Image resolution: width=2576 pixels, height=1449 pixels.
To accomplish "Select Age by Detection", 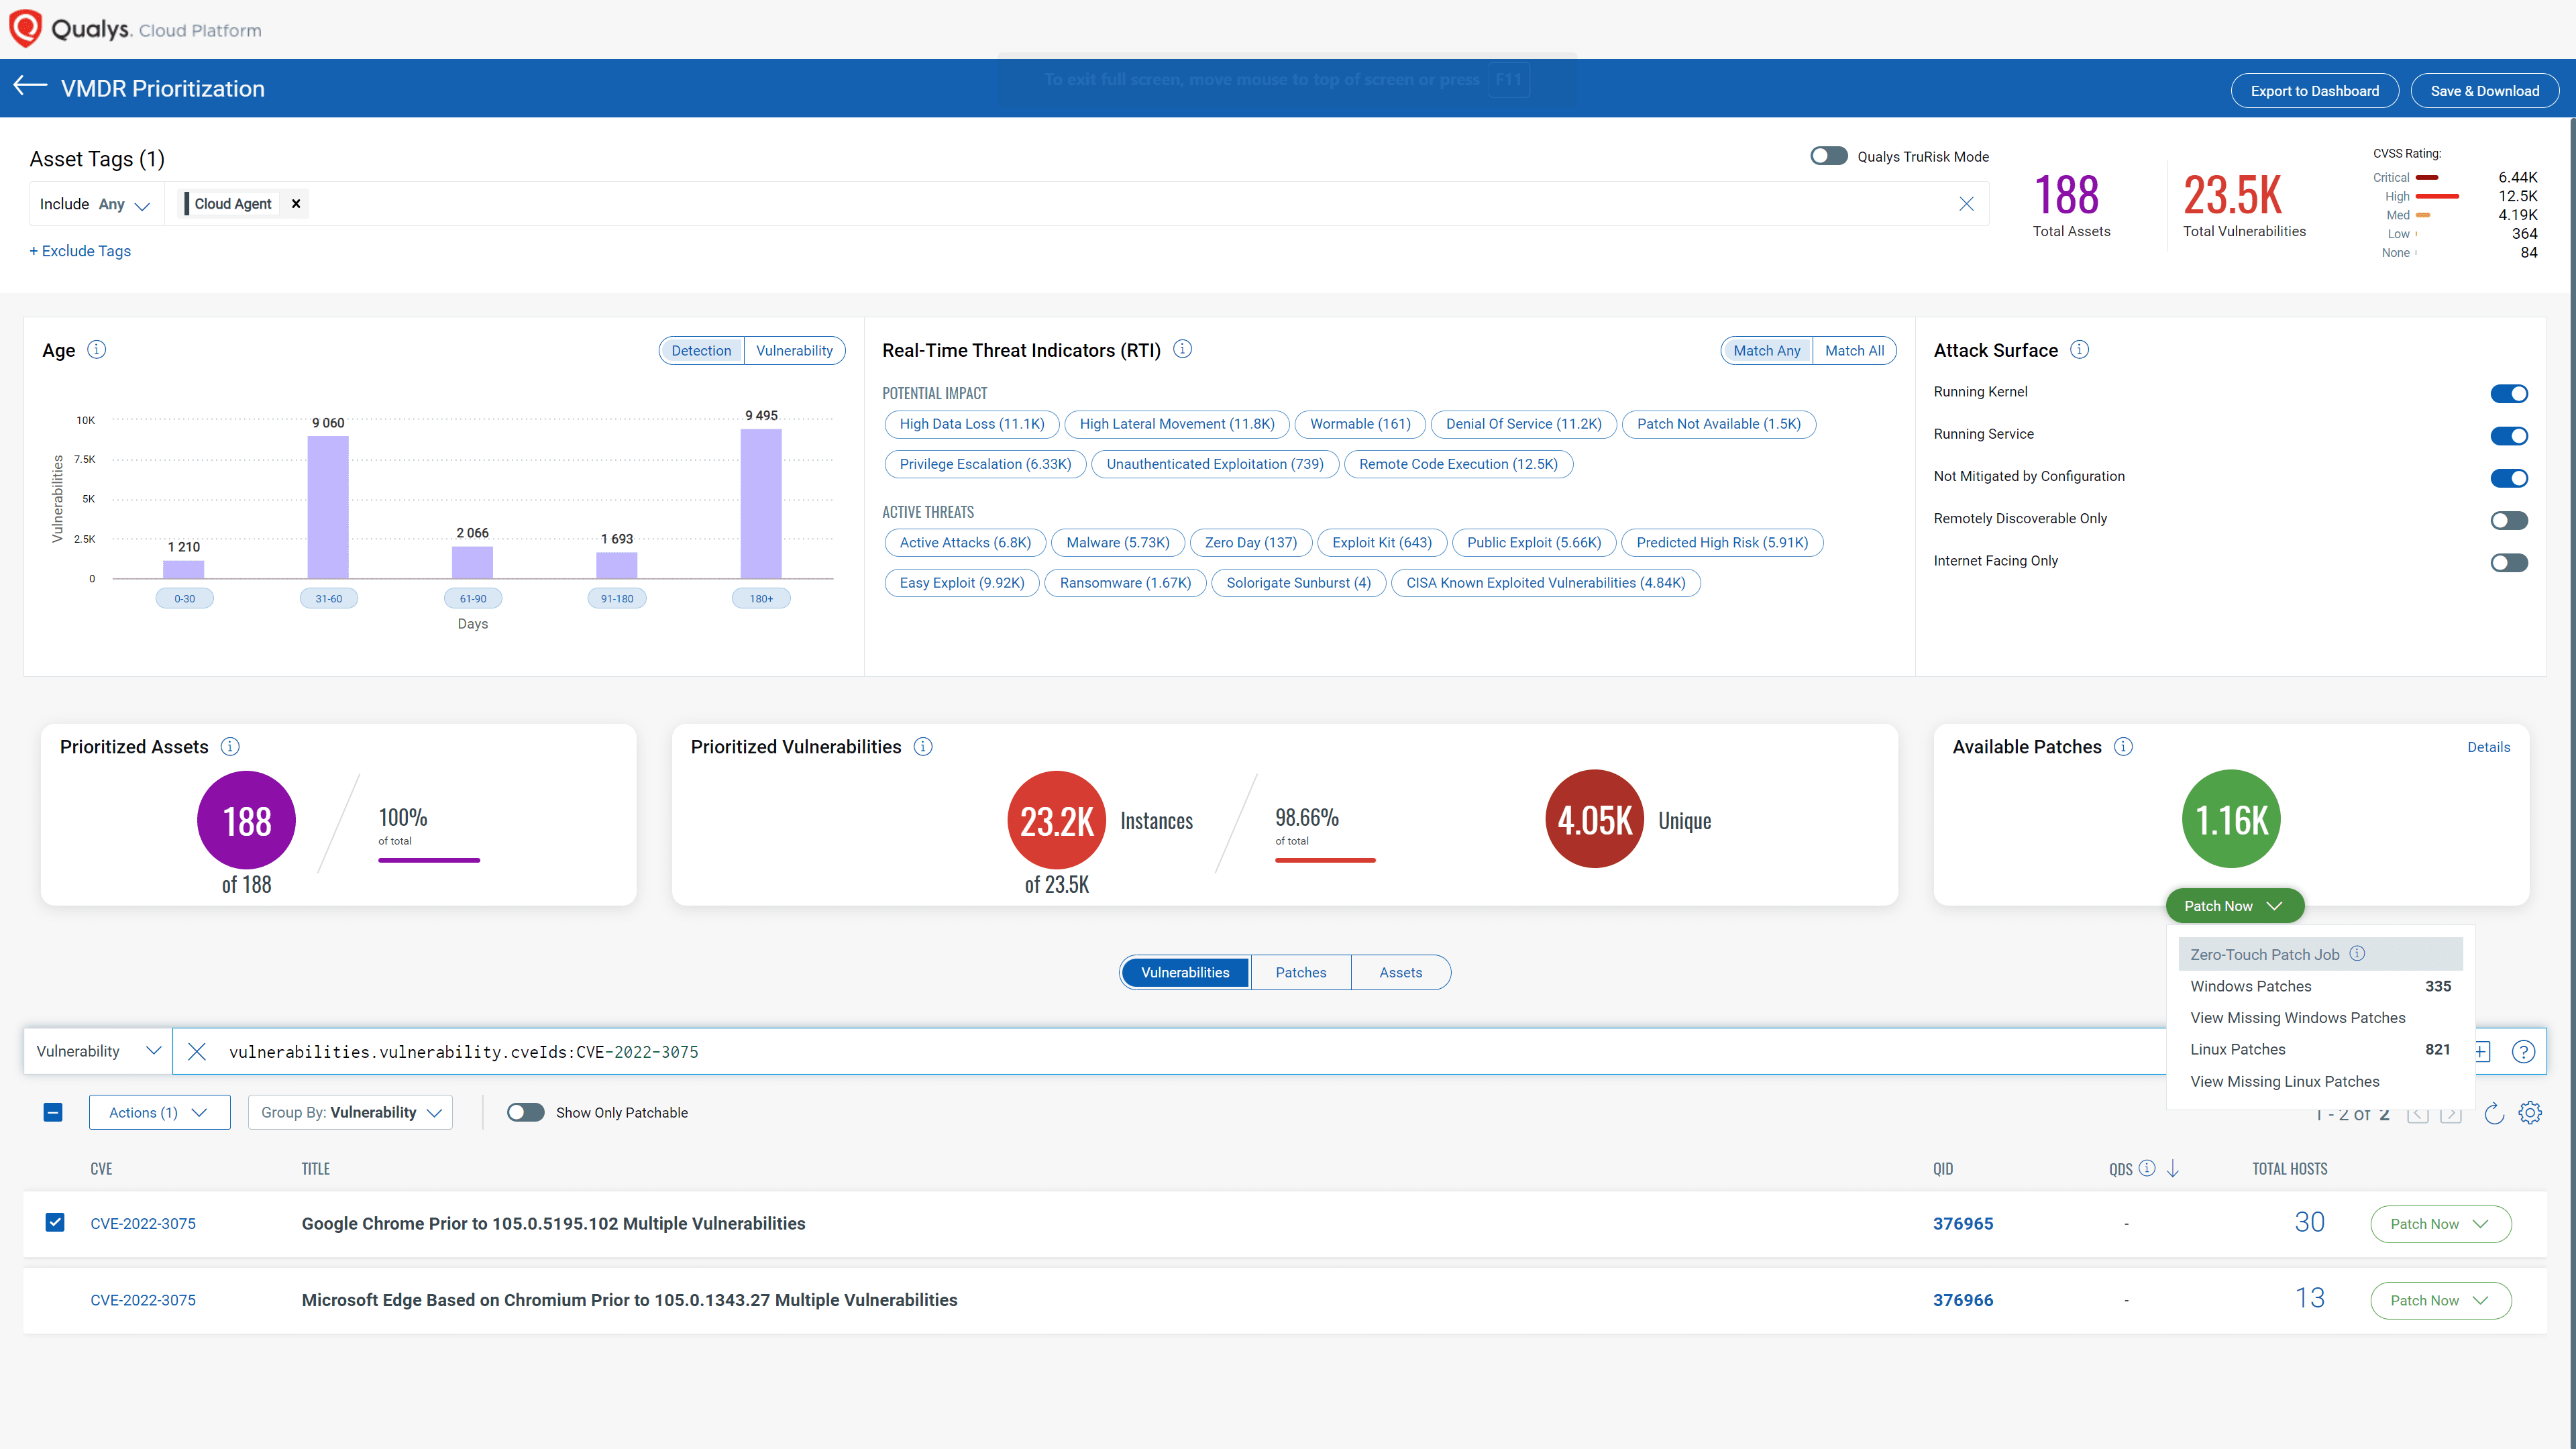I will click(701, 350).
